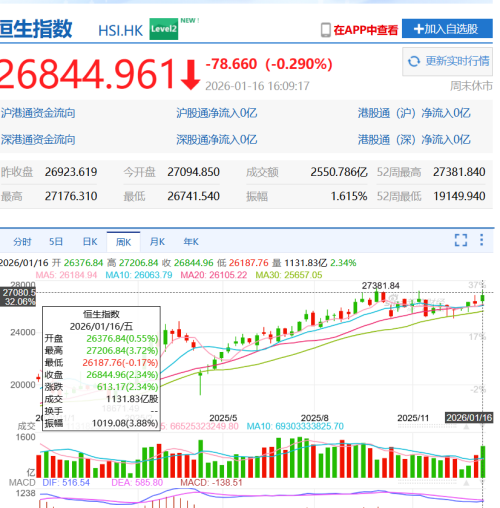The image size is (500, 508).
Task: Open the chart three-dot options menu
Action: point(481,240)
